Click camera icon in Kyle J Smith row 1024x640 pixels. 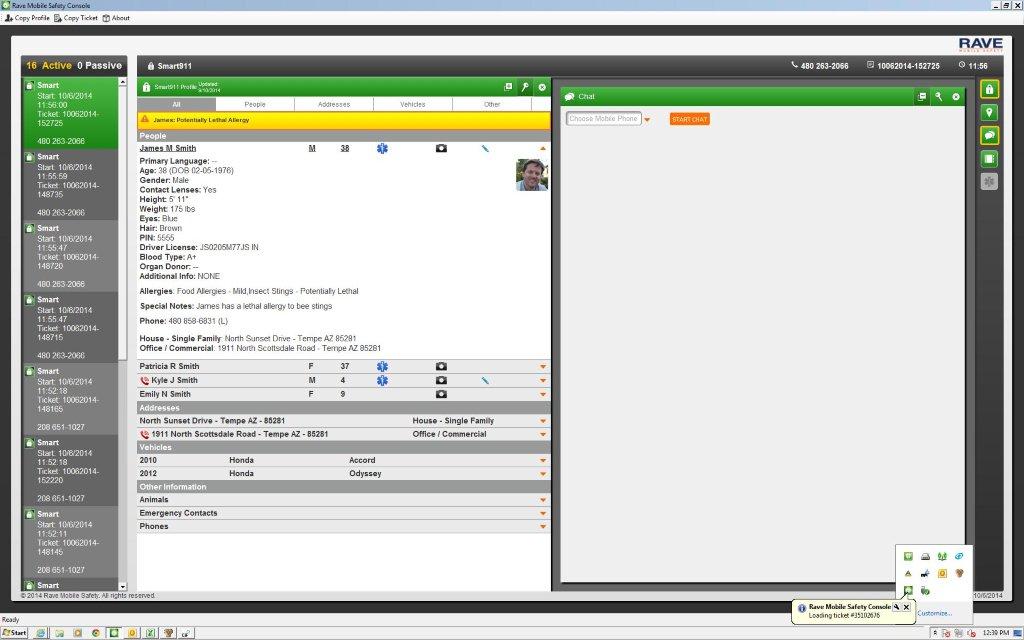pyautogui.click(x=441, y=380)
